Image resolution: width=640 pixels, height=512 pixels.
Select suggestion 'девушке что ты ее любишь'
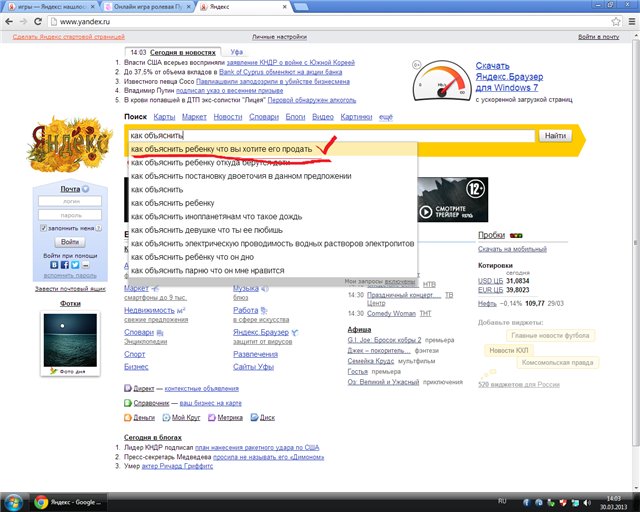(273, 230)
